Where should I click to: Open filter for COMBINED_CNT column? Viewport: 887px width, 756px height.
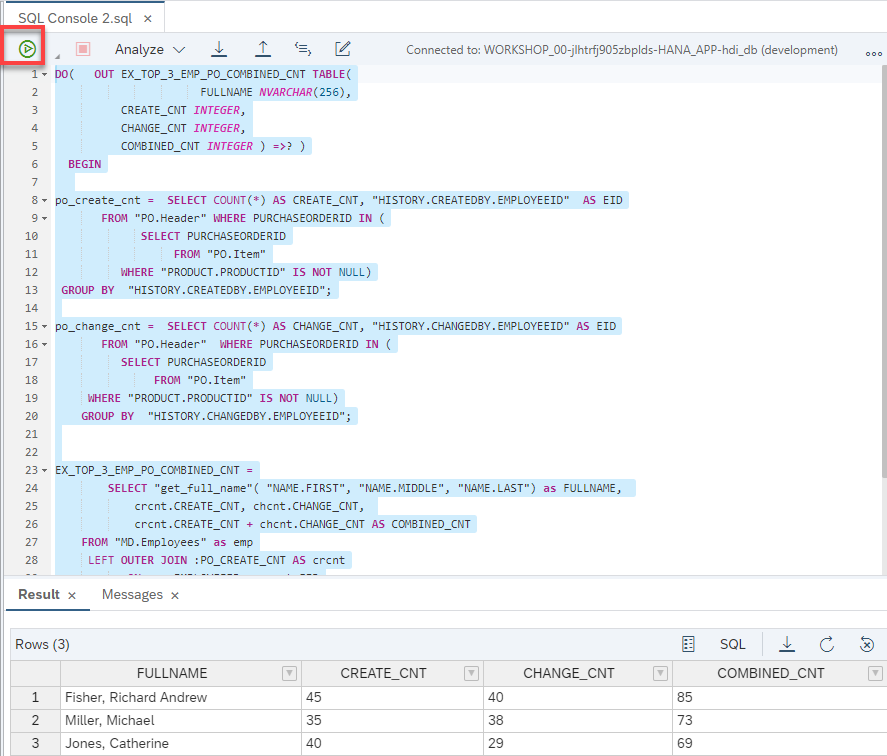[x=875, y=673]
